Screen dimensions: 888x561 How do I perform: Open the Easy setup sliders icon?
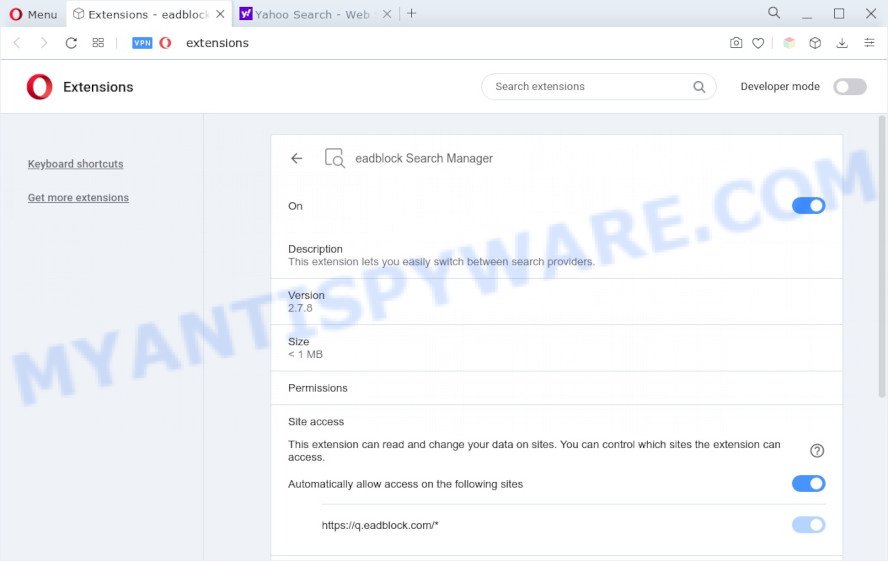[x=869, y=43]
